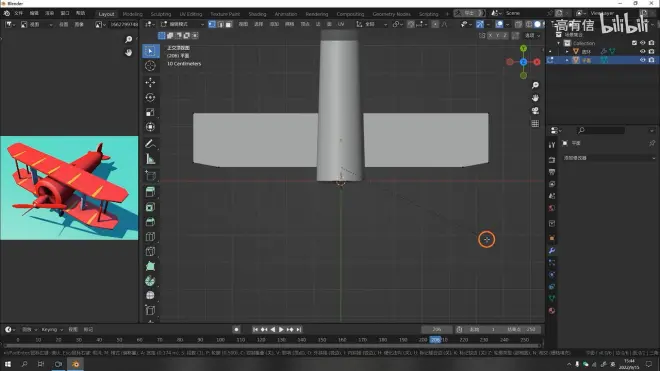
Task: Switch to the Sculpting workspace tab
Action: 161,14
